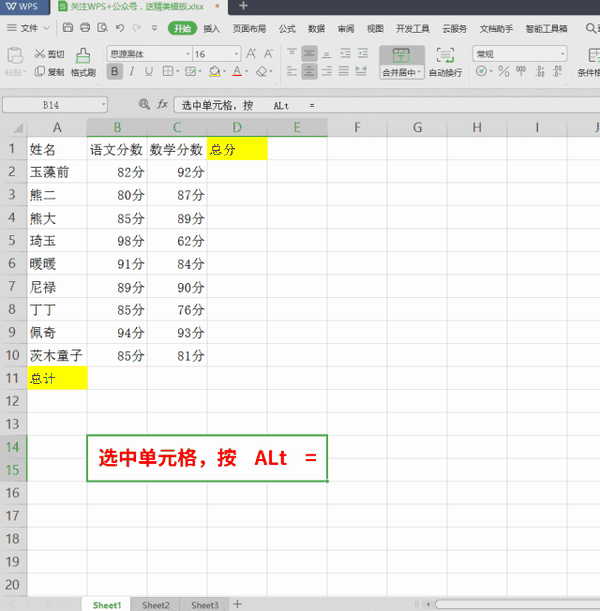
Task: Toggle bold formatting B
Action: point(115,71)
